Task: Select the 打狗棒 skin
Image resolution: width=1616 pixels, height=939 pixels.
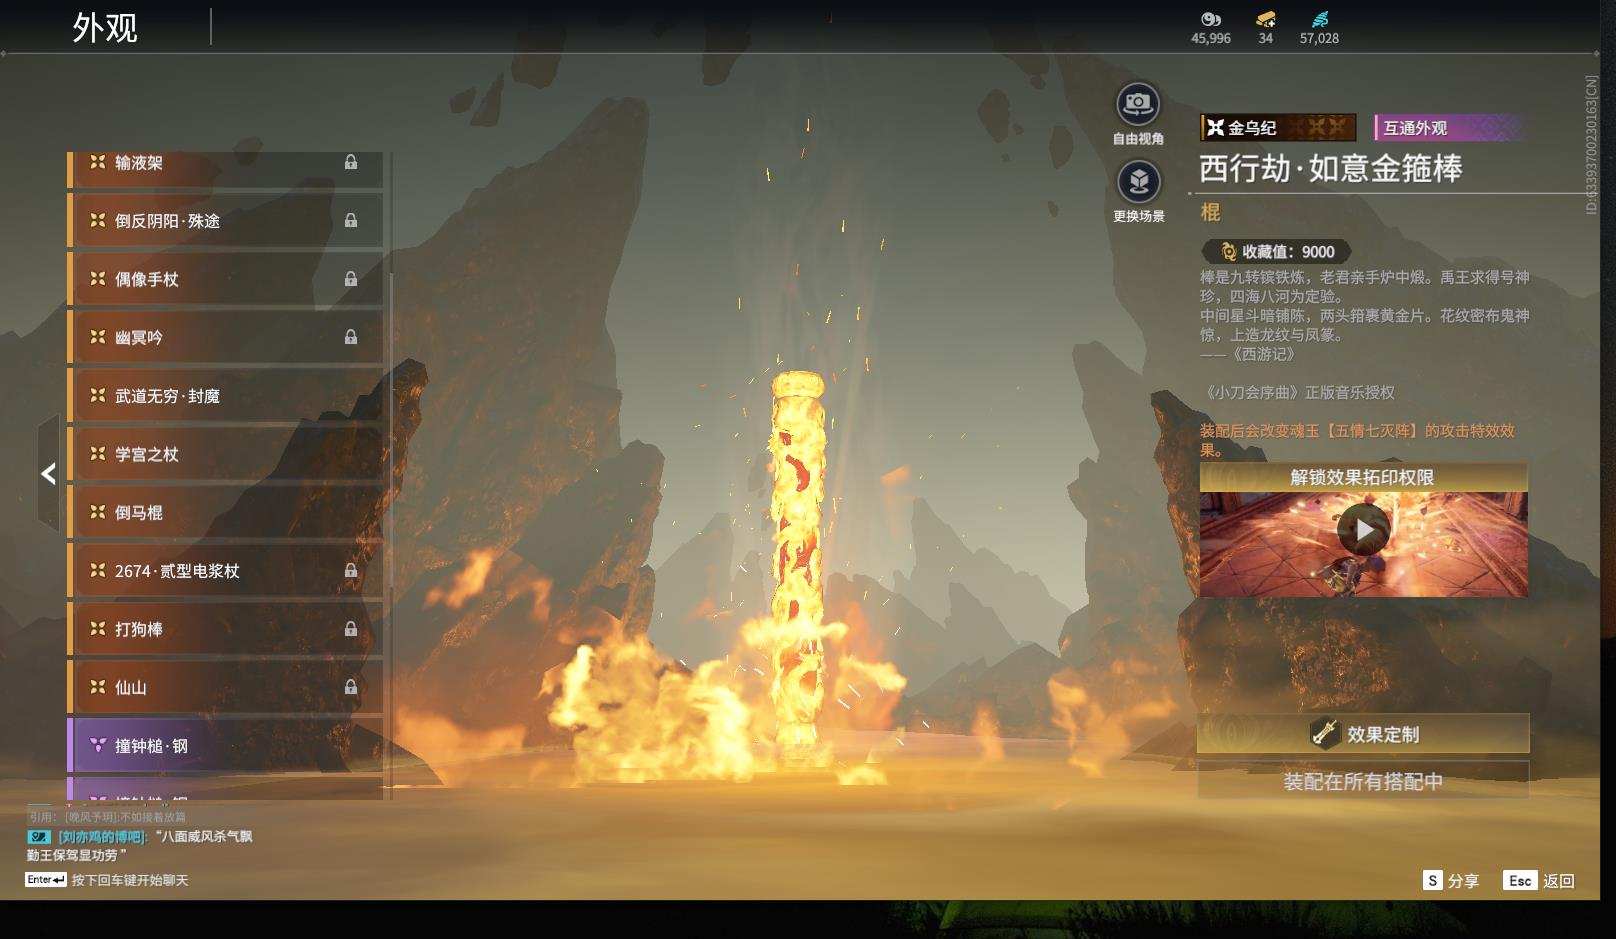Action: click(225, 629)
